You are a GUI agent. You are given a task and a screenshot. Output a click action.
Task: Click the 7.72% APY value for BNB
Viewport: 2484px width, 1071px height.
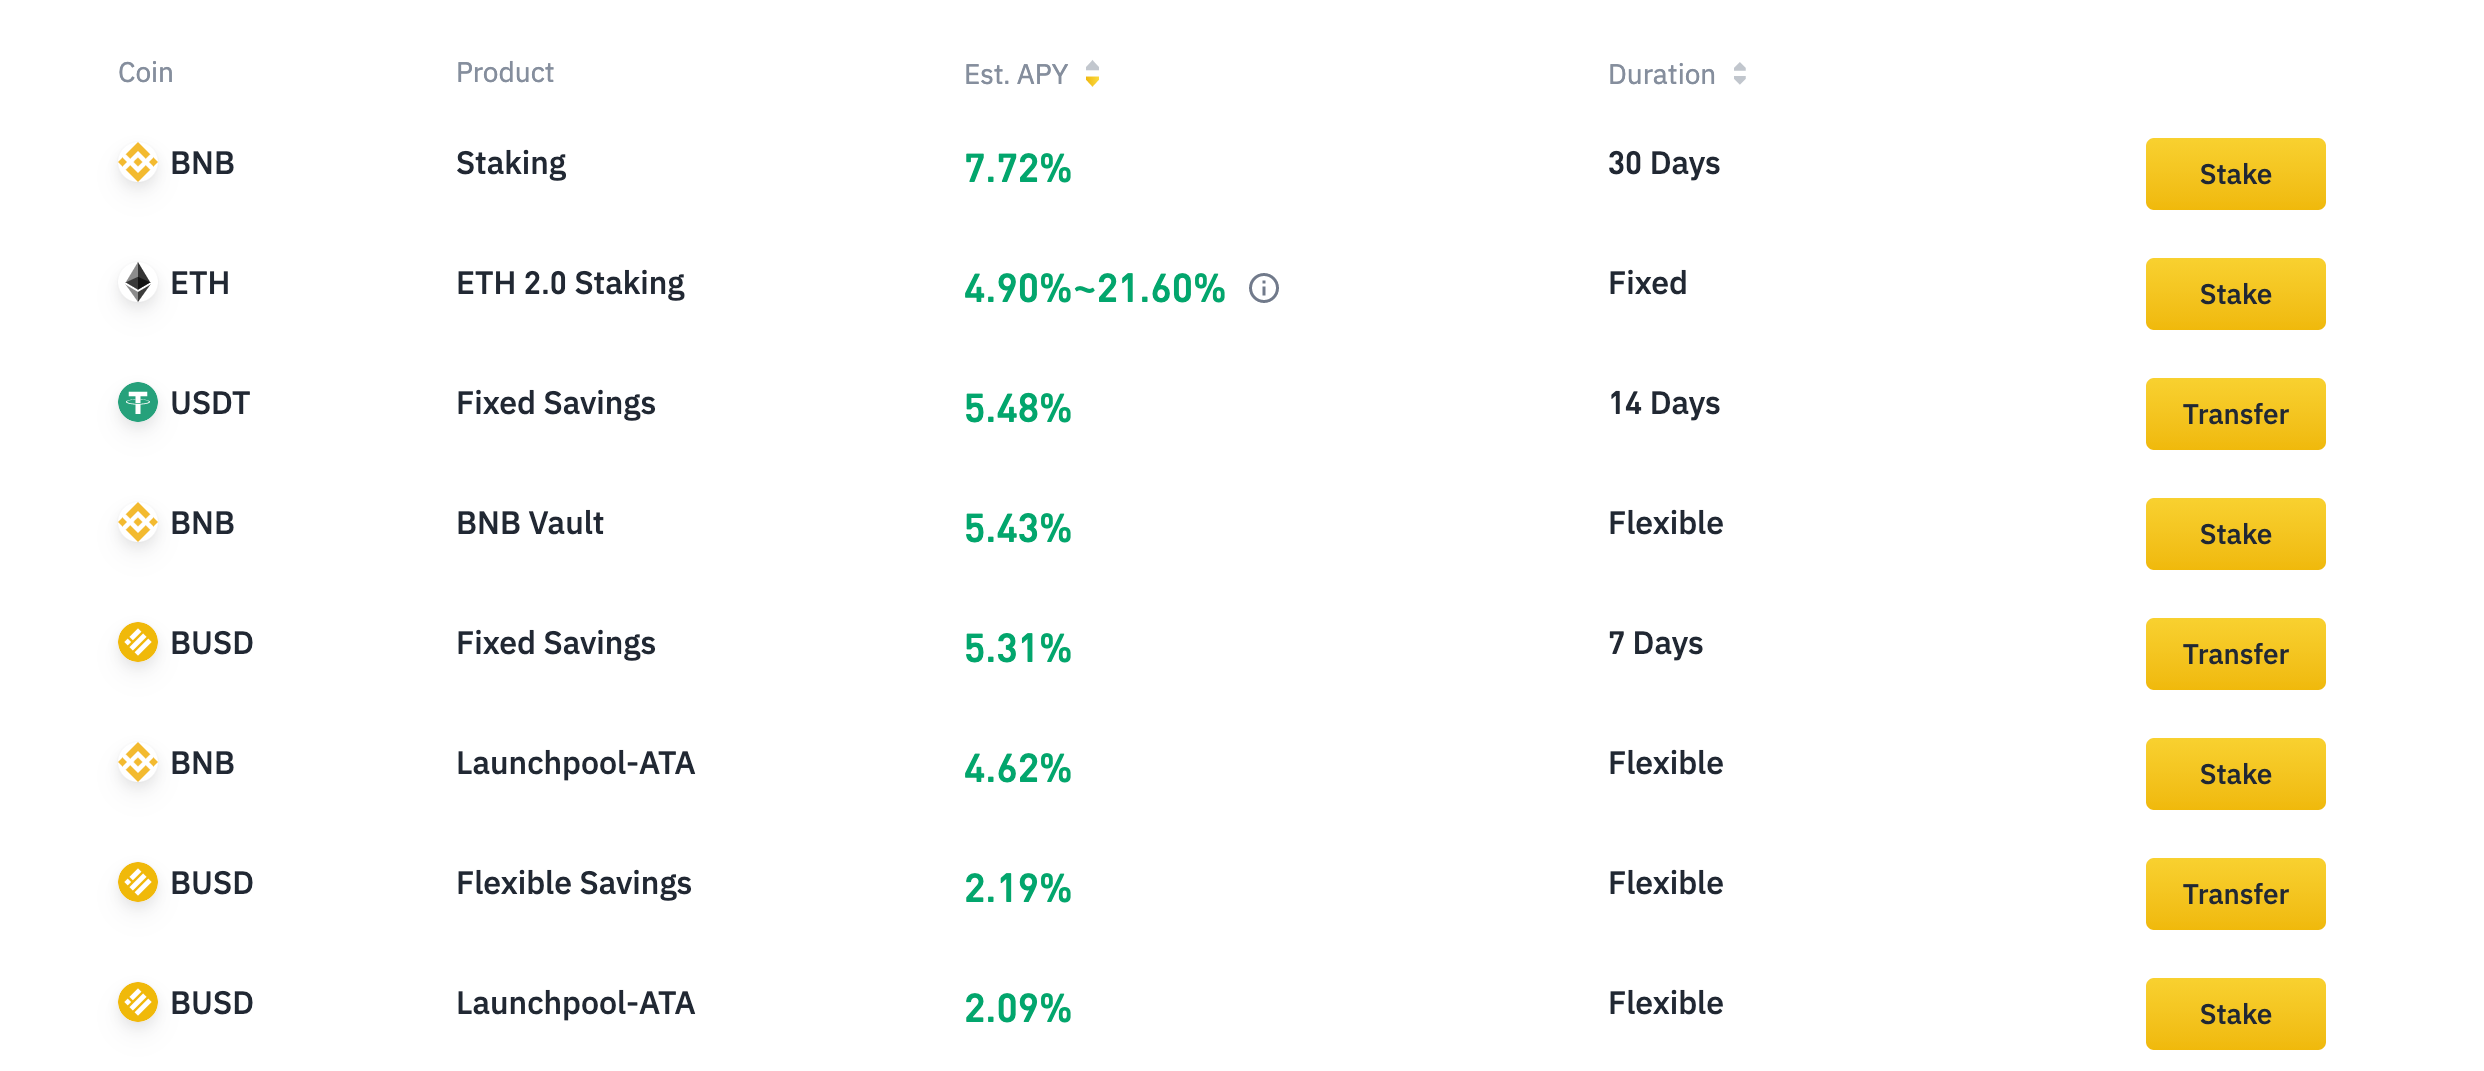point(1017,168)
